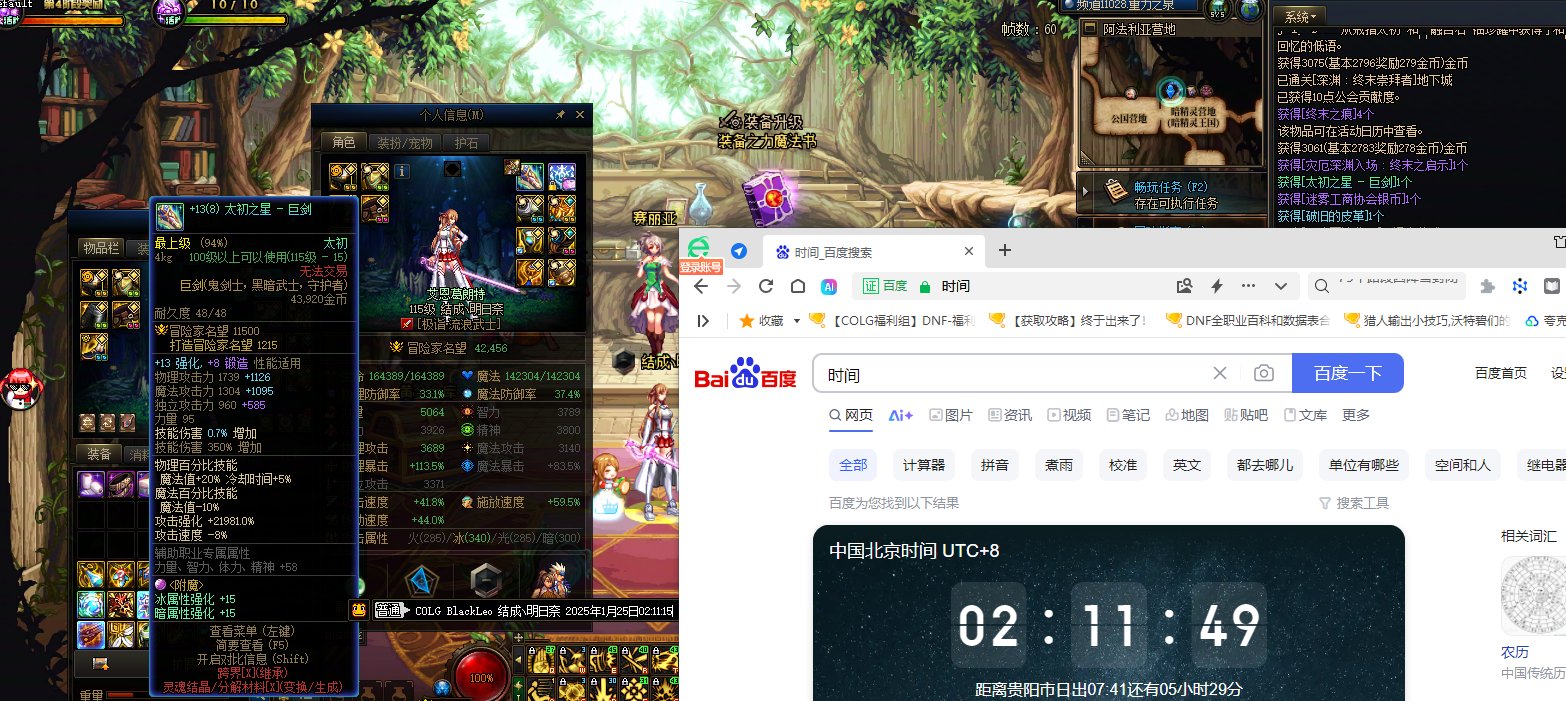Open bookmark 猎人输出小技巧
This screenshot has width=1566, height=701.
[1427, 321]
